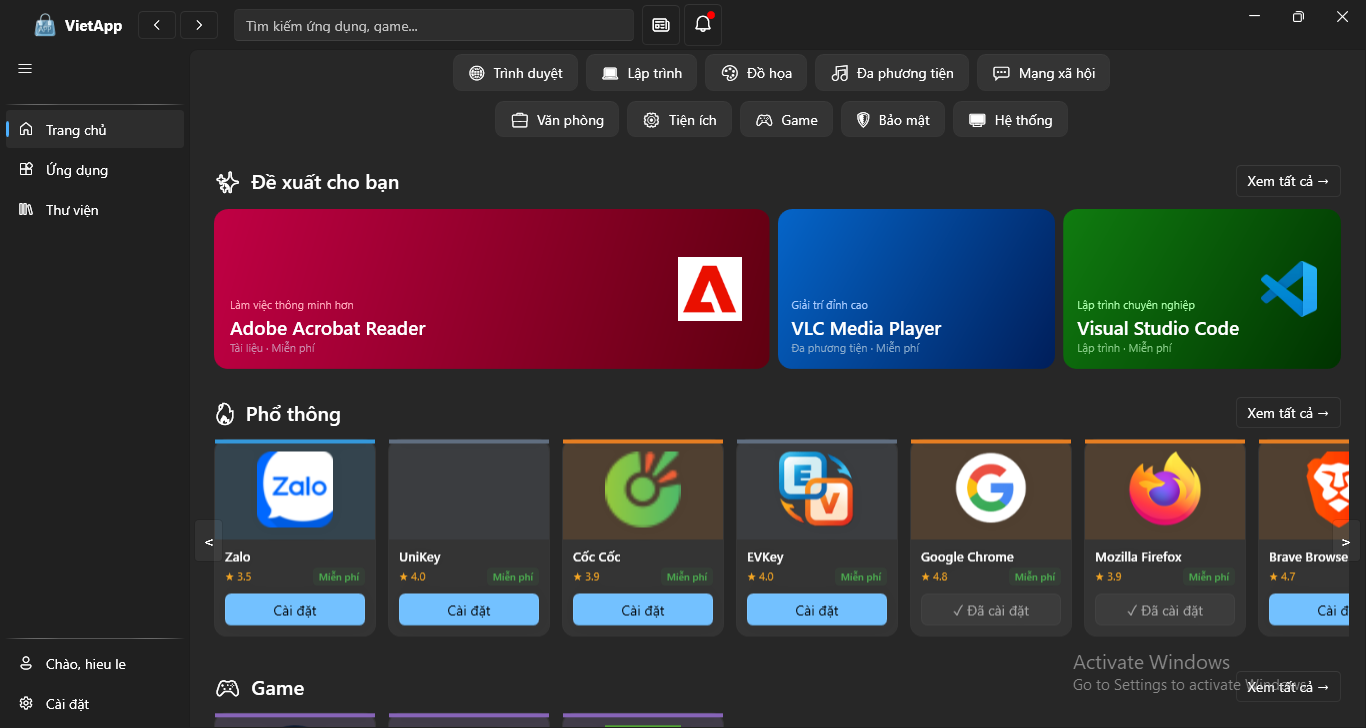The width and height of the screenshot is (1366, 728).
Task: Click the Chào, hieu le account entry
Action: click(96, 664)
